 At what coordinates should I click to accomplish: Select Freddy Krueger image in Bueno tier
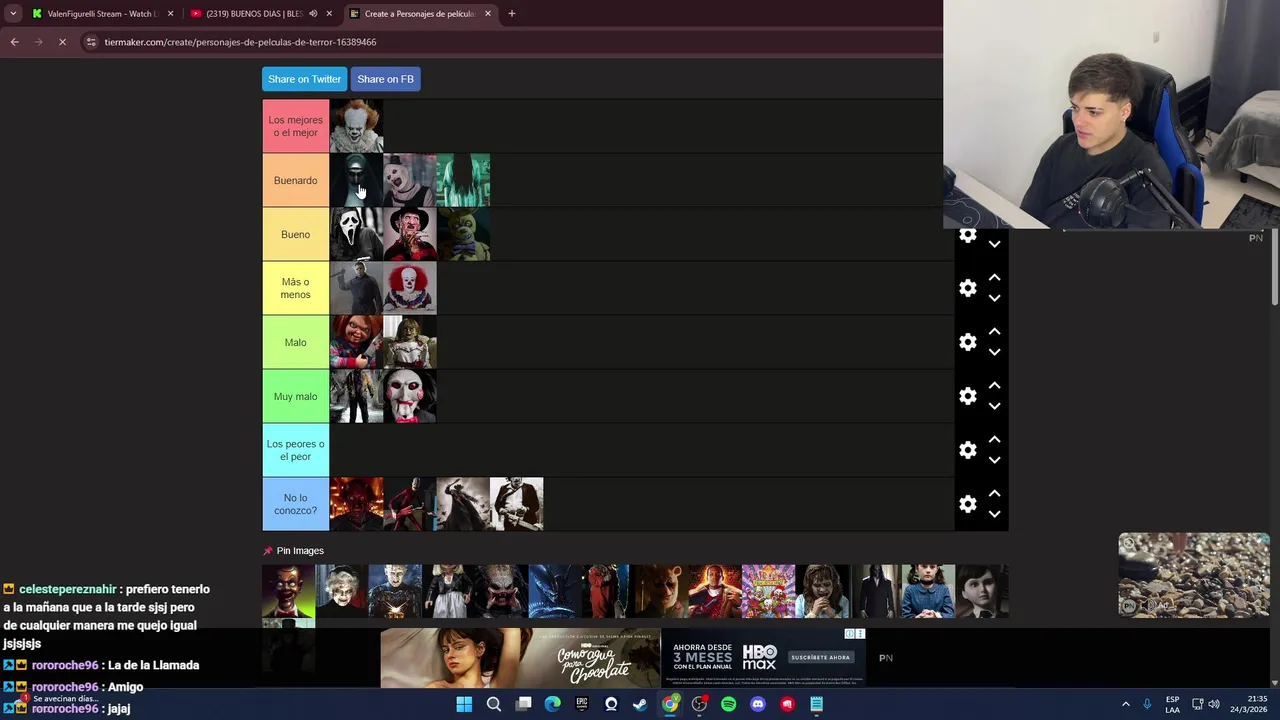410,234
